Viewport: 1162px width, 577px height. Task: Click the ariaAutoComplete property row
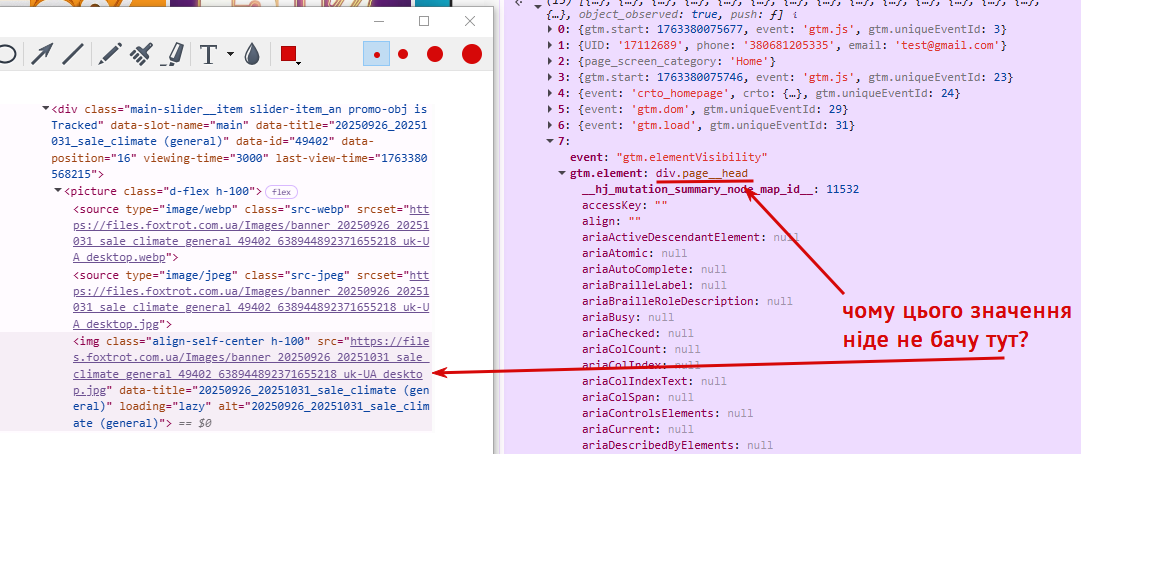pyautogui.click(x=654, y=269)
